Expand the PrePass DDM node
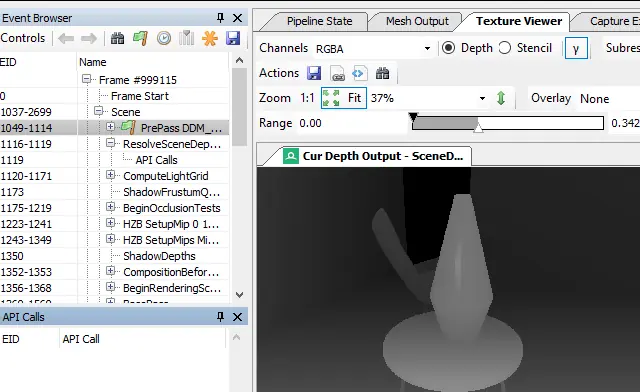 click(x=110, y=127)
